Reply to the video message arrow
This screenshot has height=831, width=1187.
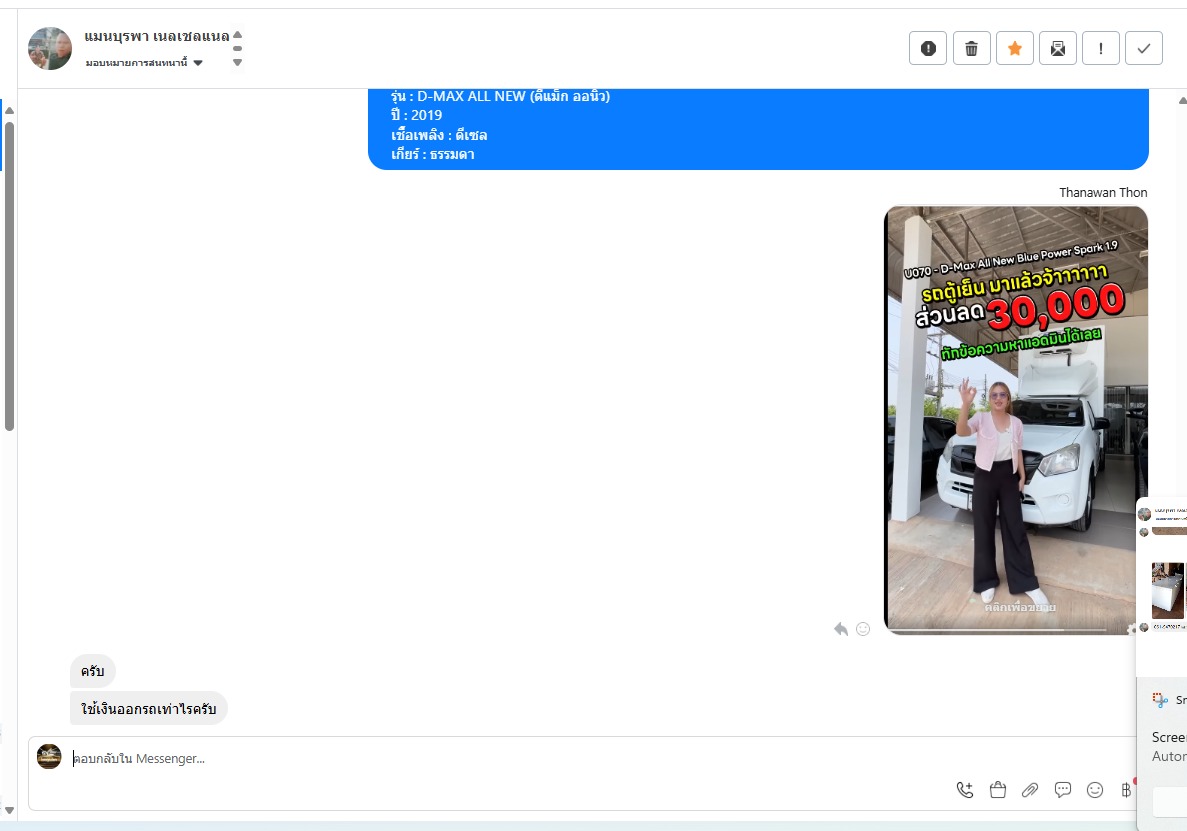(x=840, y=629)
